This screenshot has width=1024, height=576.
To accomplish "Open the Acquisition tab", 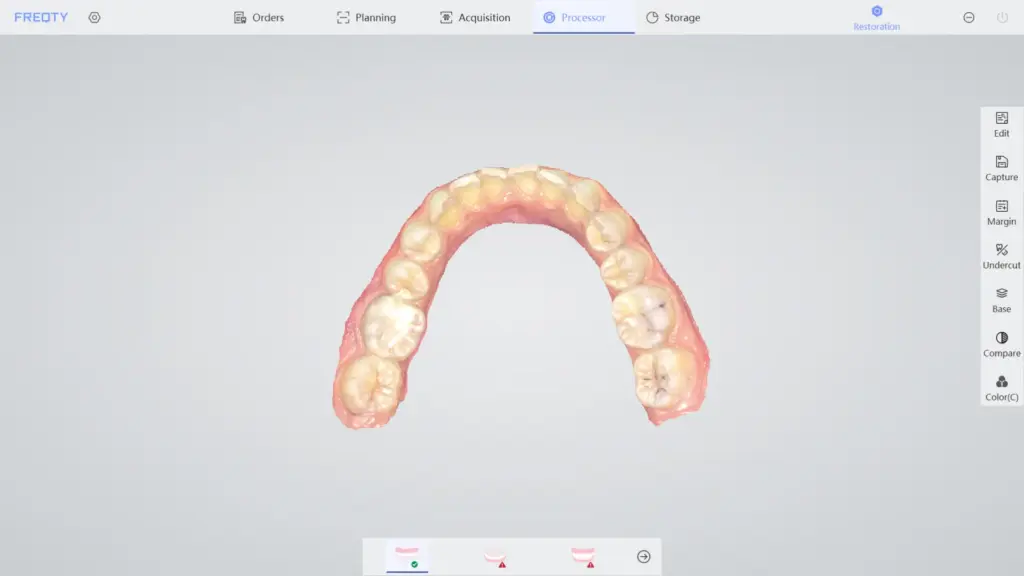I will tap(475, 17).
